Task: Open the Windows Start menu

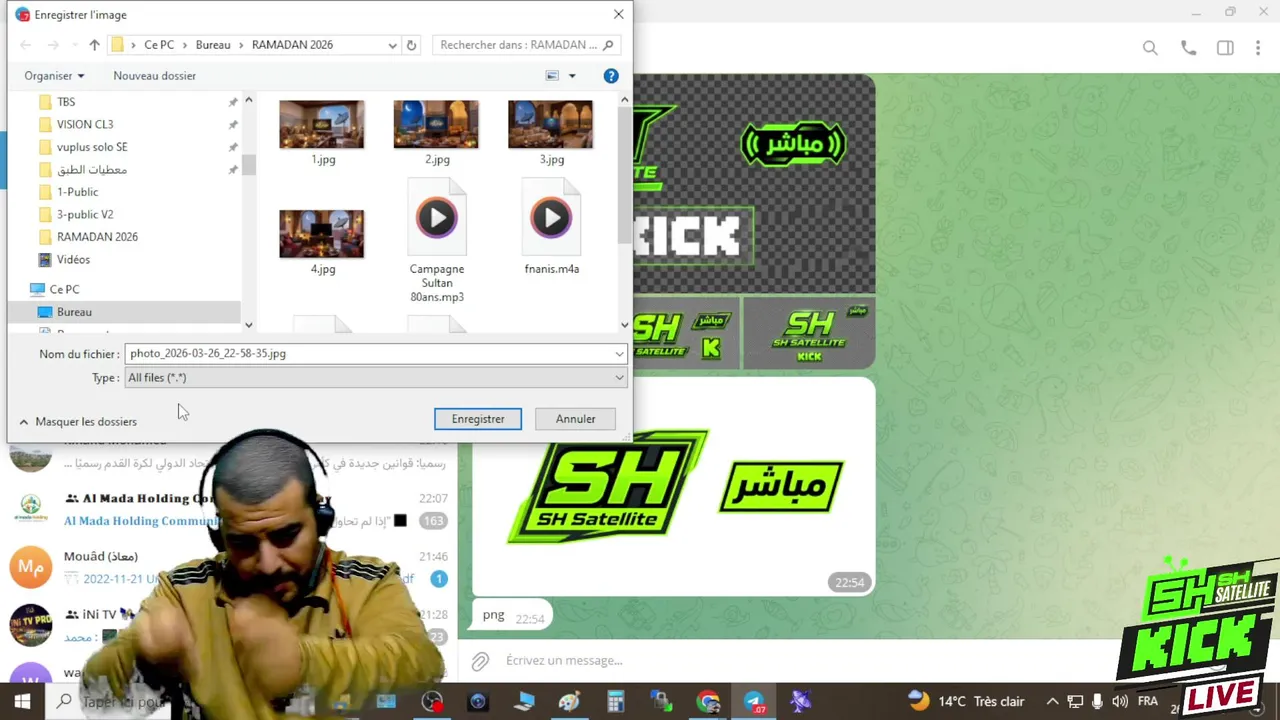Action: 22,702
